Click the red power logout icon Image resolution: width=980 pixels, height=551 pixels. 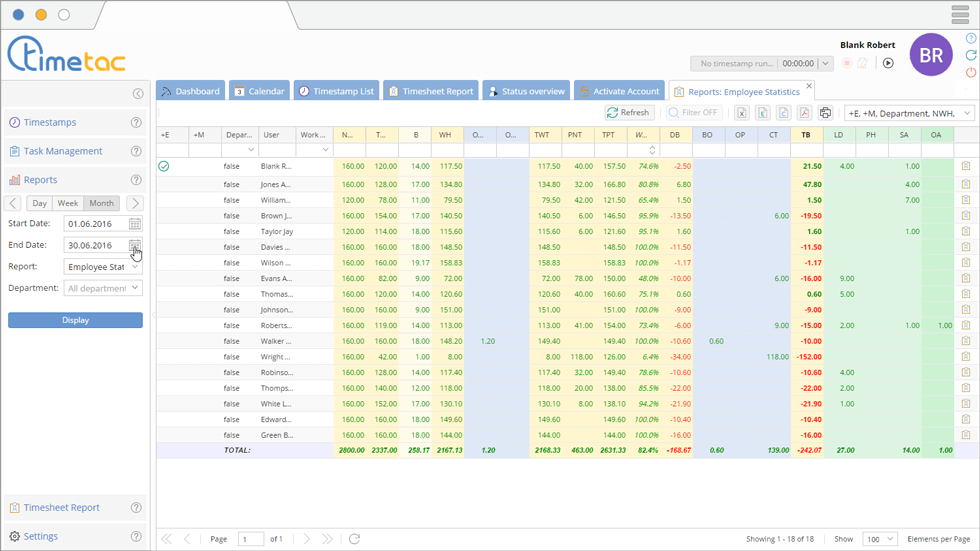[x=970, y=73]
